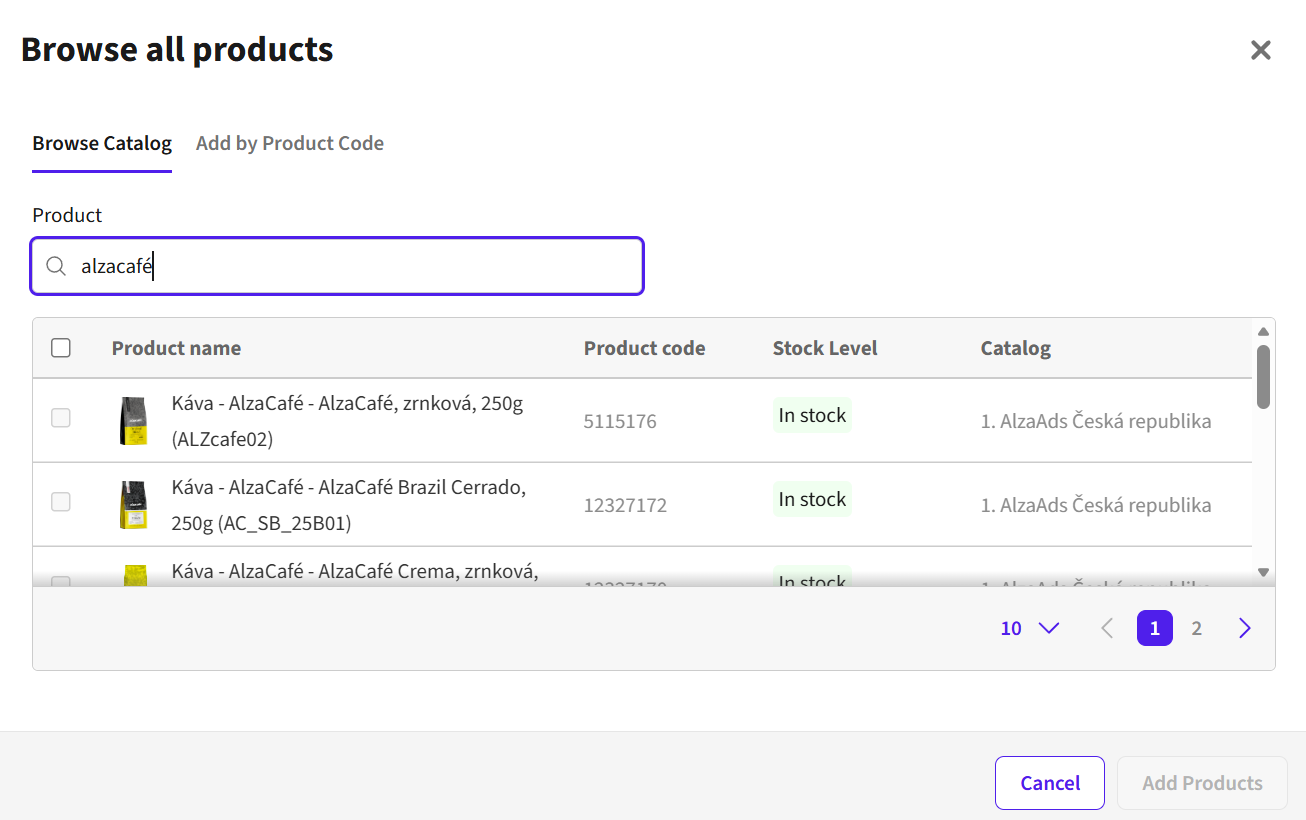Click product name AlzaCafé Brazil Cerrado

click(x=349, y=505)
